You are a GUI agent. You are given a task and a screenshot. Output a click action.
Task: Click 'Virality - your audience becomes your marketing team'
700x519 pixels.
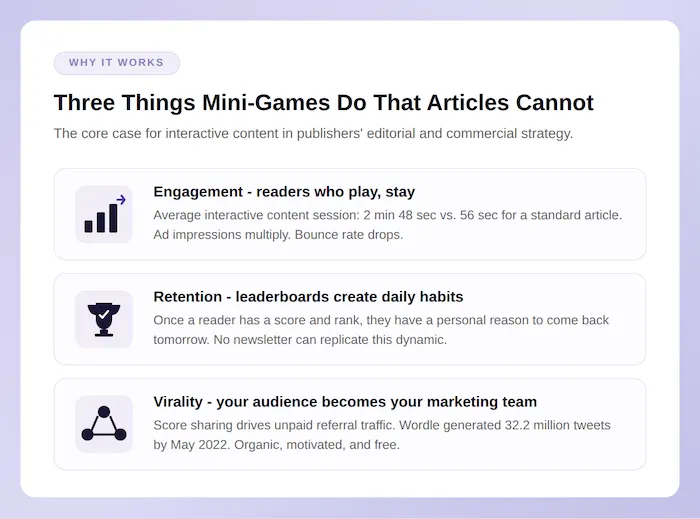pos(345,402)
